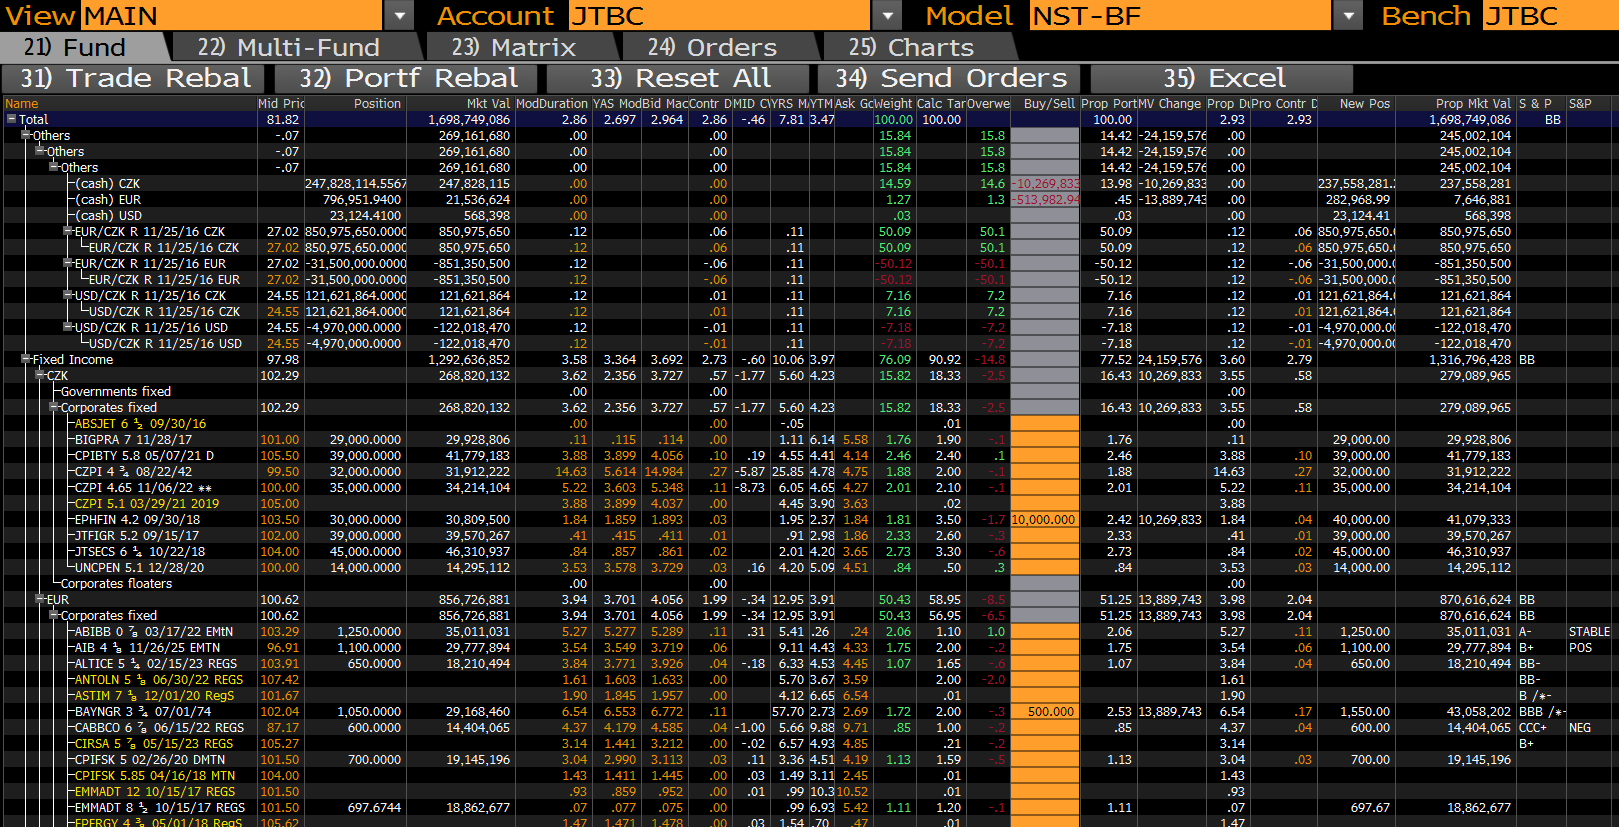
Task: Click the S&P column header
Action: 1590,104
